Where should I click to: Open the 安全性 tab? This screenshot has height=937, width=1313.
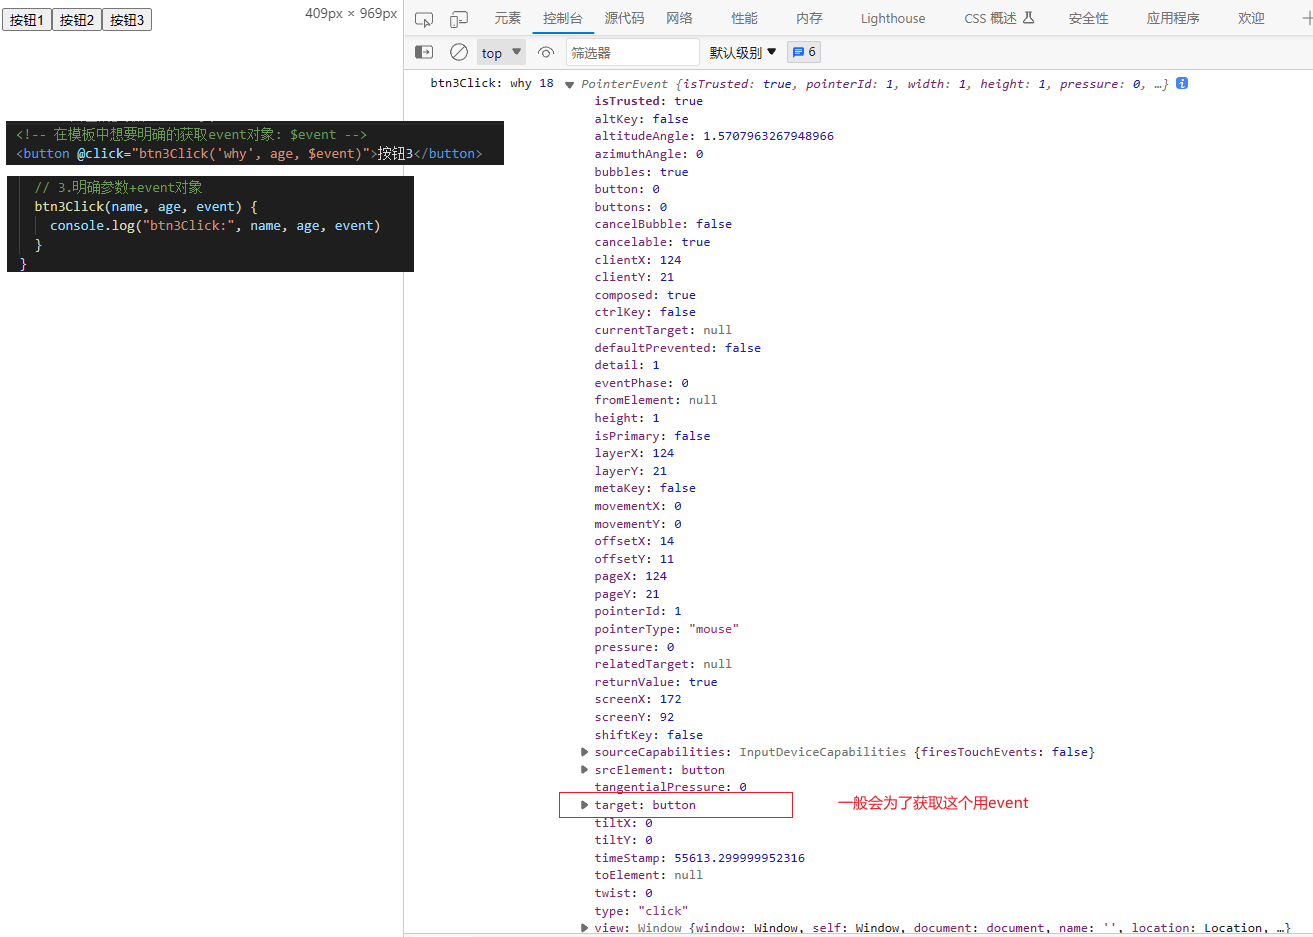click(x=1088, y=18)
